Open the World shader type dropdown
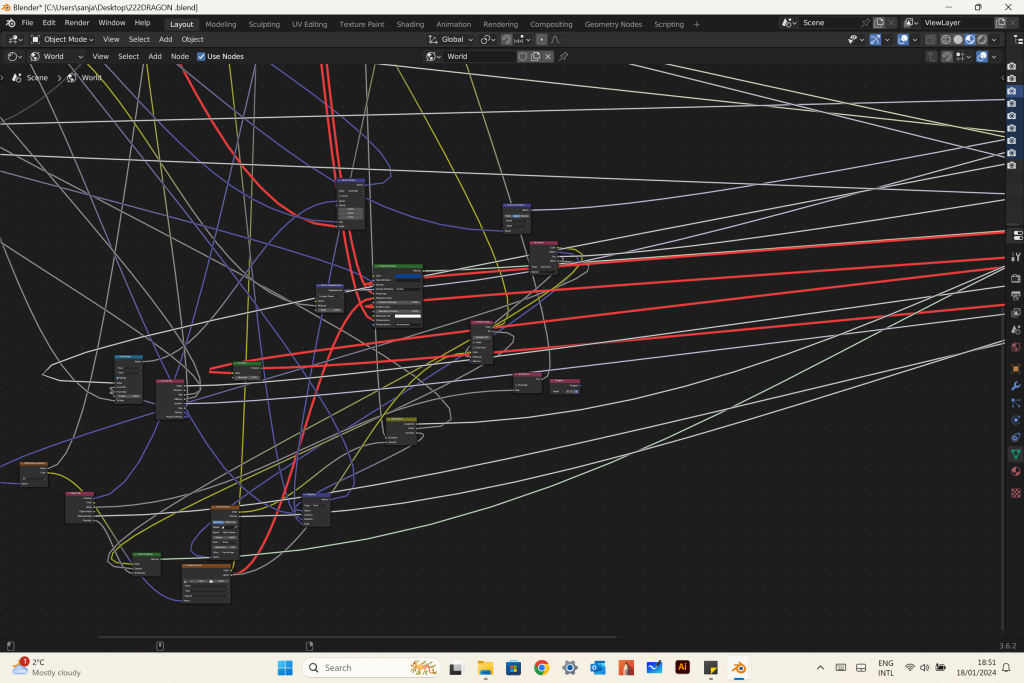This screenshot has width=1024, height=683. (x=57, y=56)
